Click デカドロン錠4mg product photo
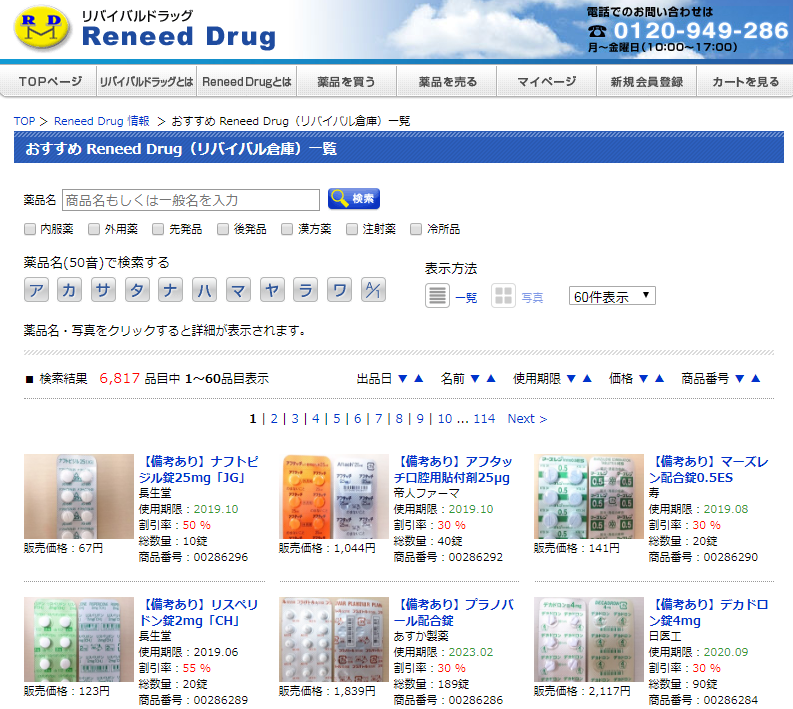This screenshot has width=793, height=709. 589,639
